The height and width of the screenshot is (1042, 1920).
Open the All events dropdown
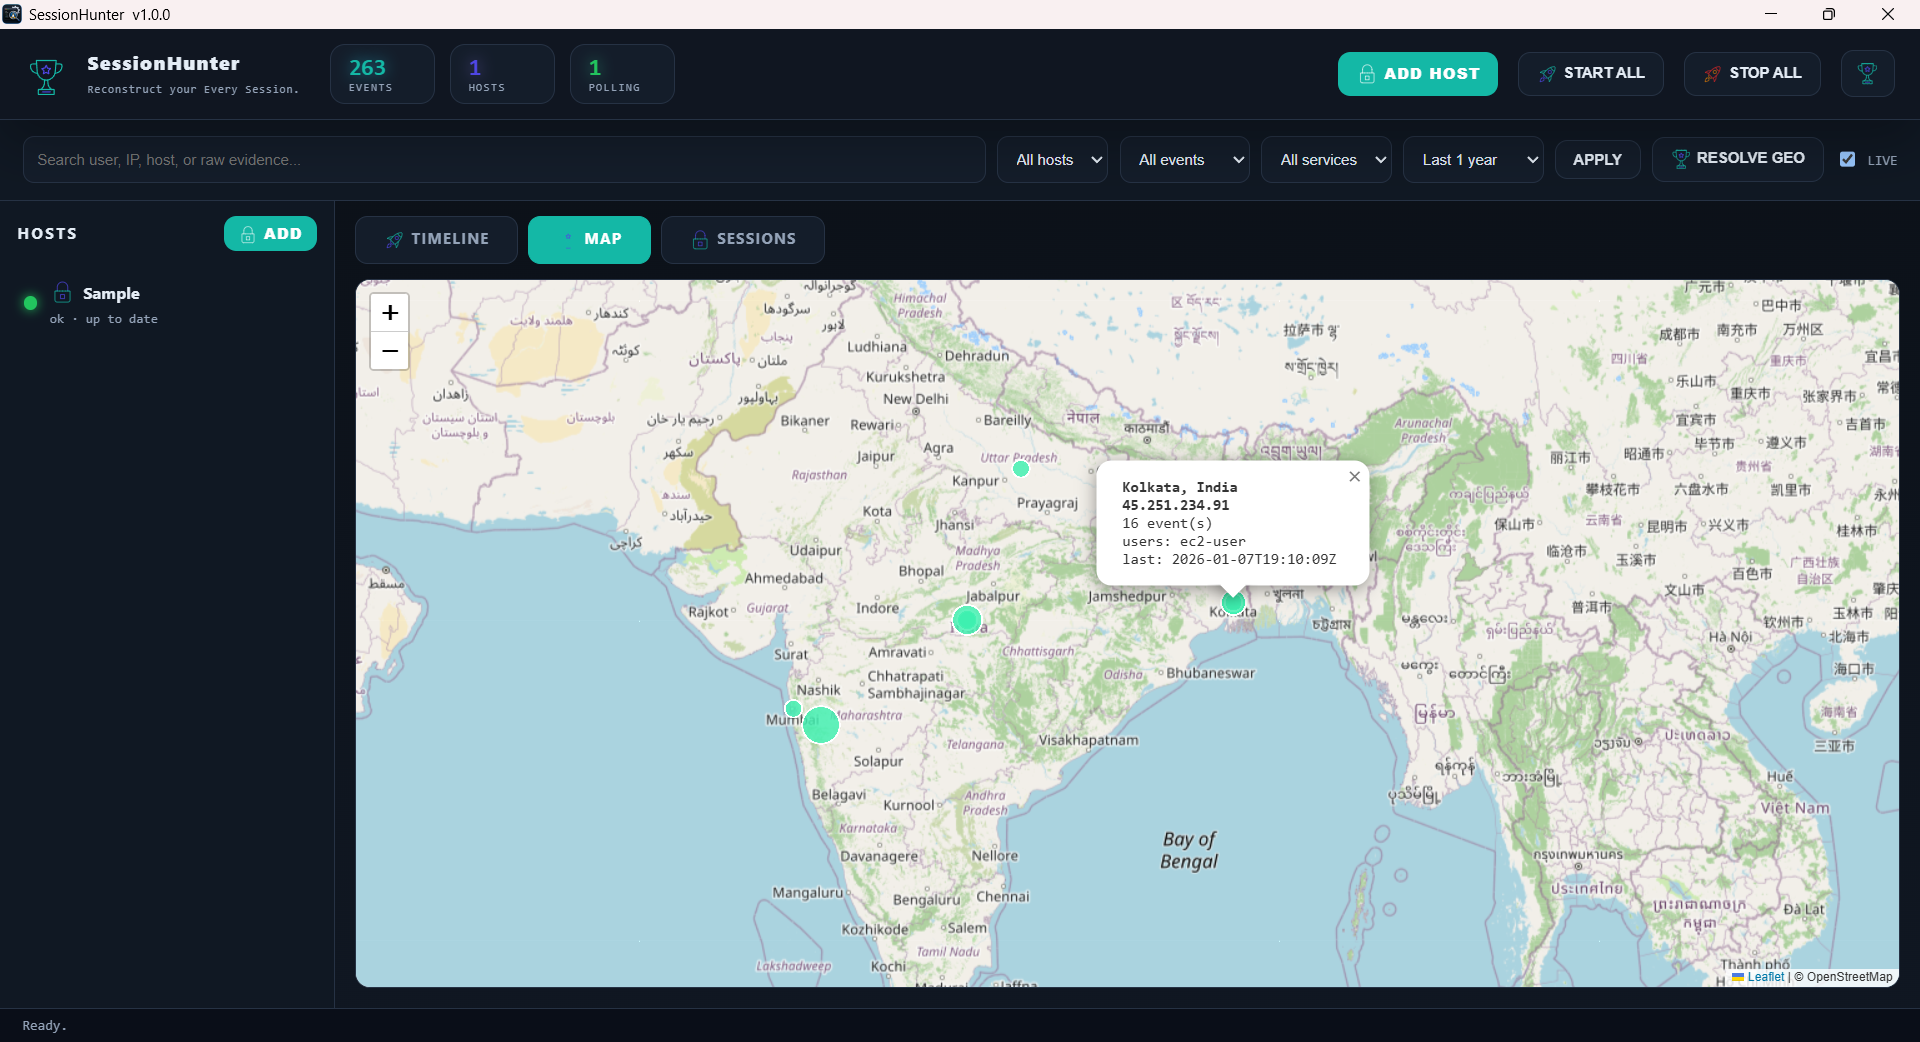coord(1185,160)
